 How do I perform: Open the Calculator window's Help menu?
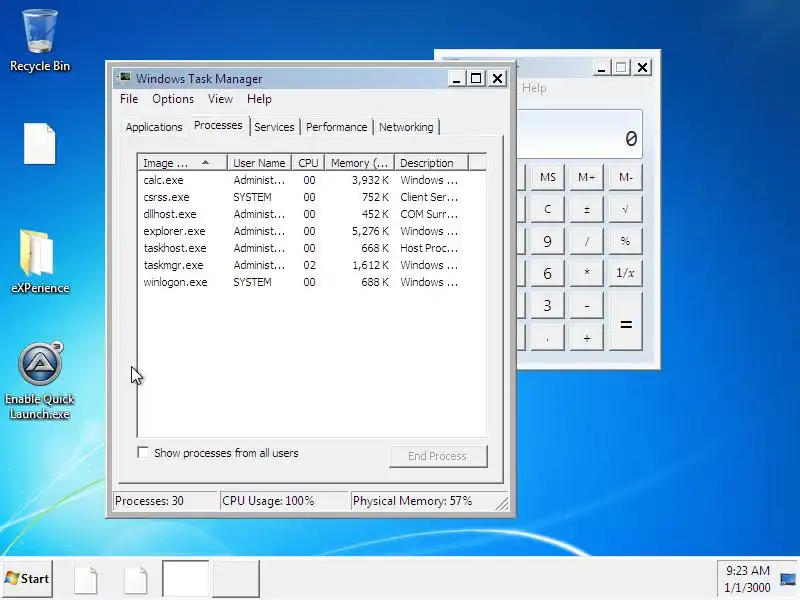pos(534,88)
